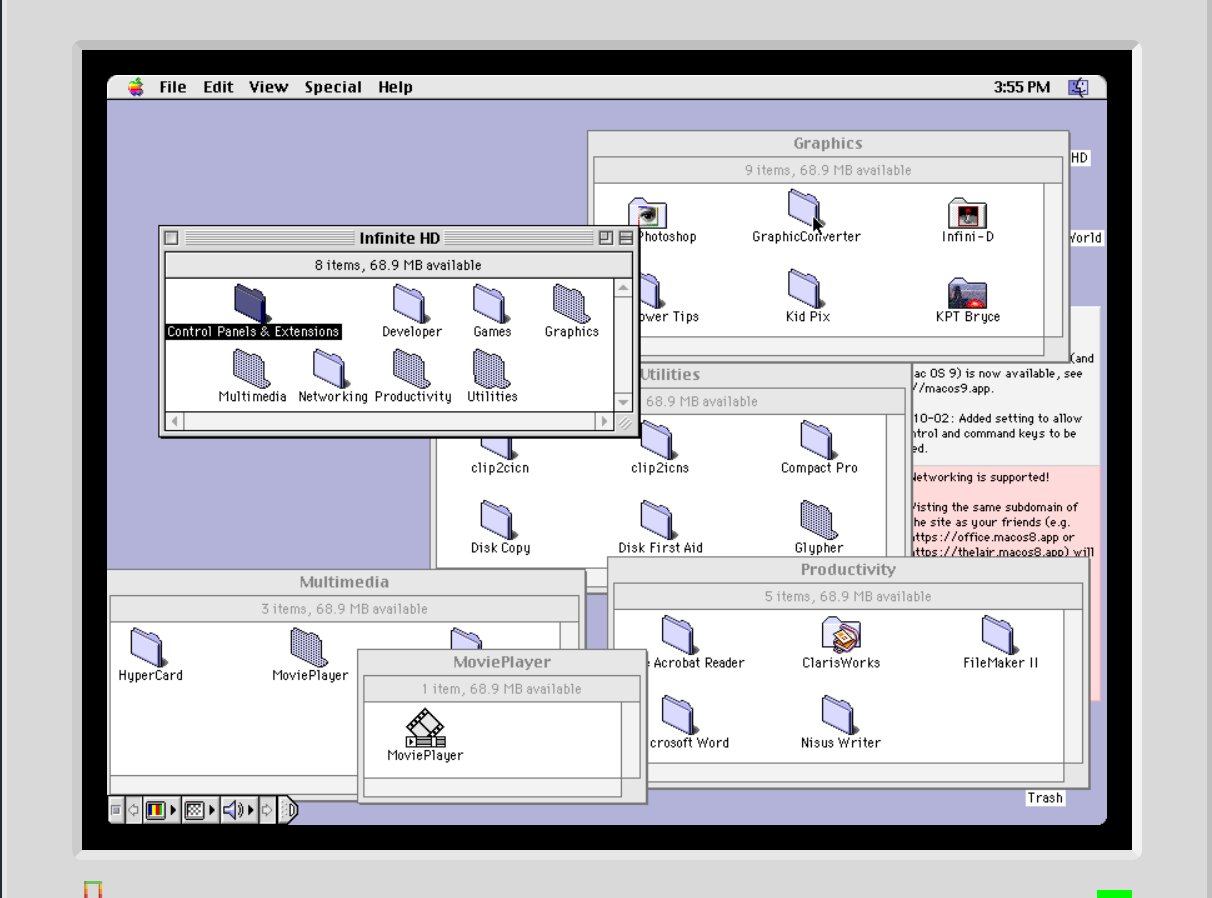Open the File menu
Viewport: 1212px width, 898px height.
point(173,87)
